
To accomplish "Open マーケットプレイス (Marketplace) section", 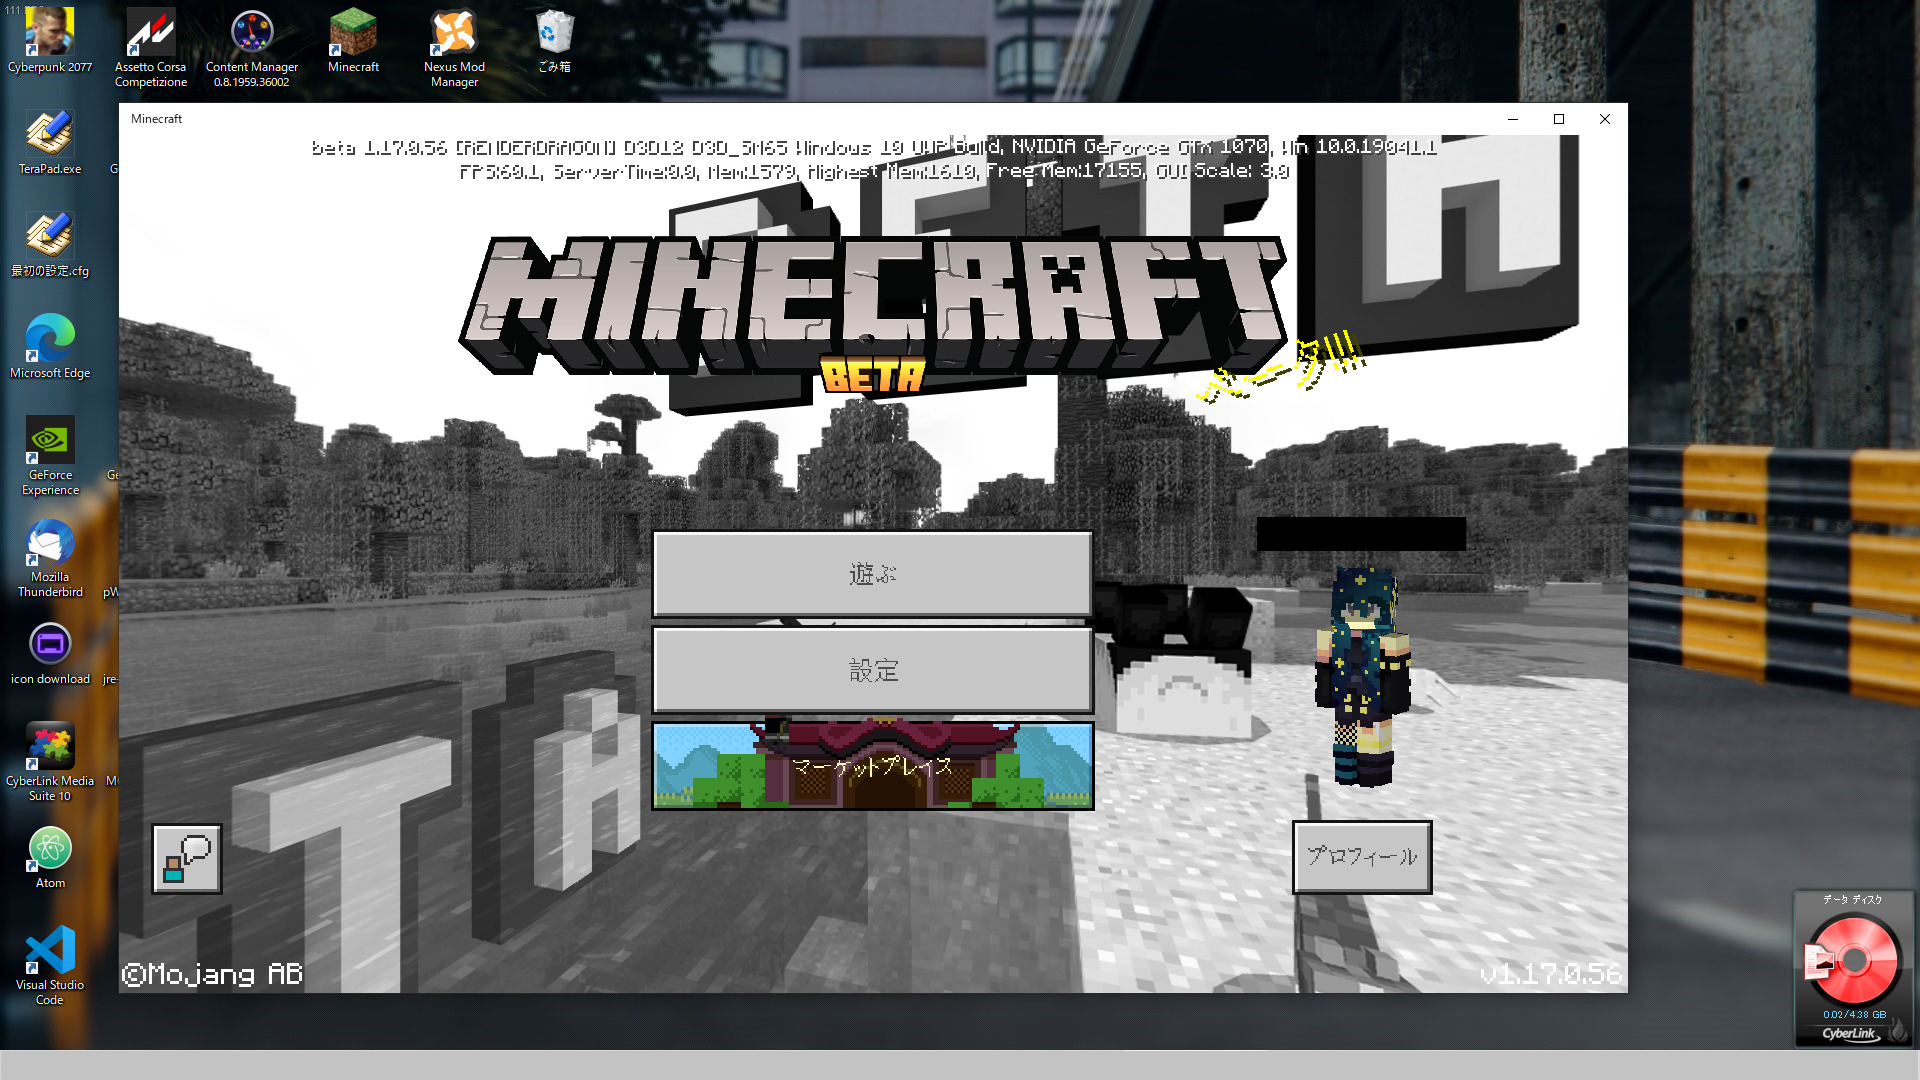I will pos(872,765).
